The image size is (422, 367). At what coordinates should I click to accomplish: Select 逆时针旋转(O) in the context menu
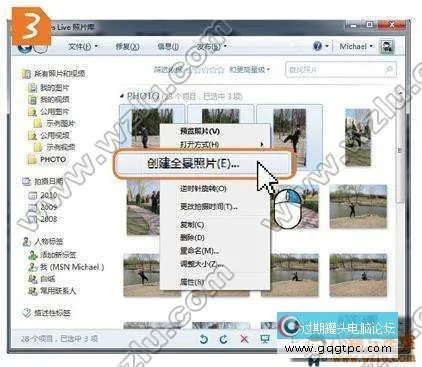pyautogui.click(x=203, y=189)
